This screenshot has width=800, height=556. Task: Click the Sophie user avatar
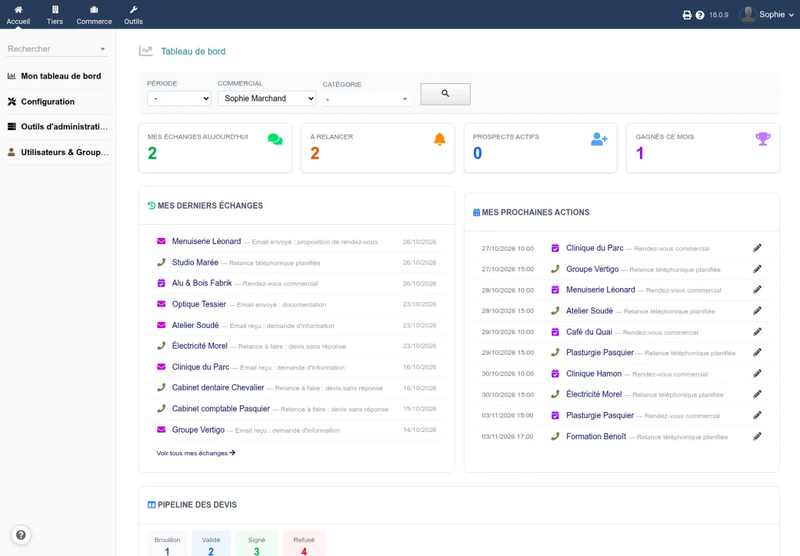click(x=747, y=15)
